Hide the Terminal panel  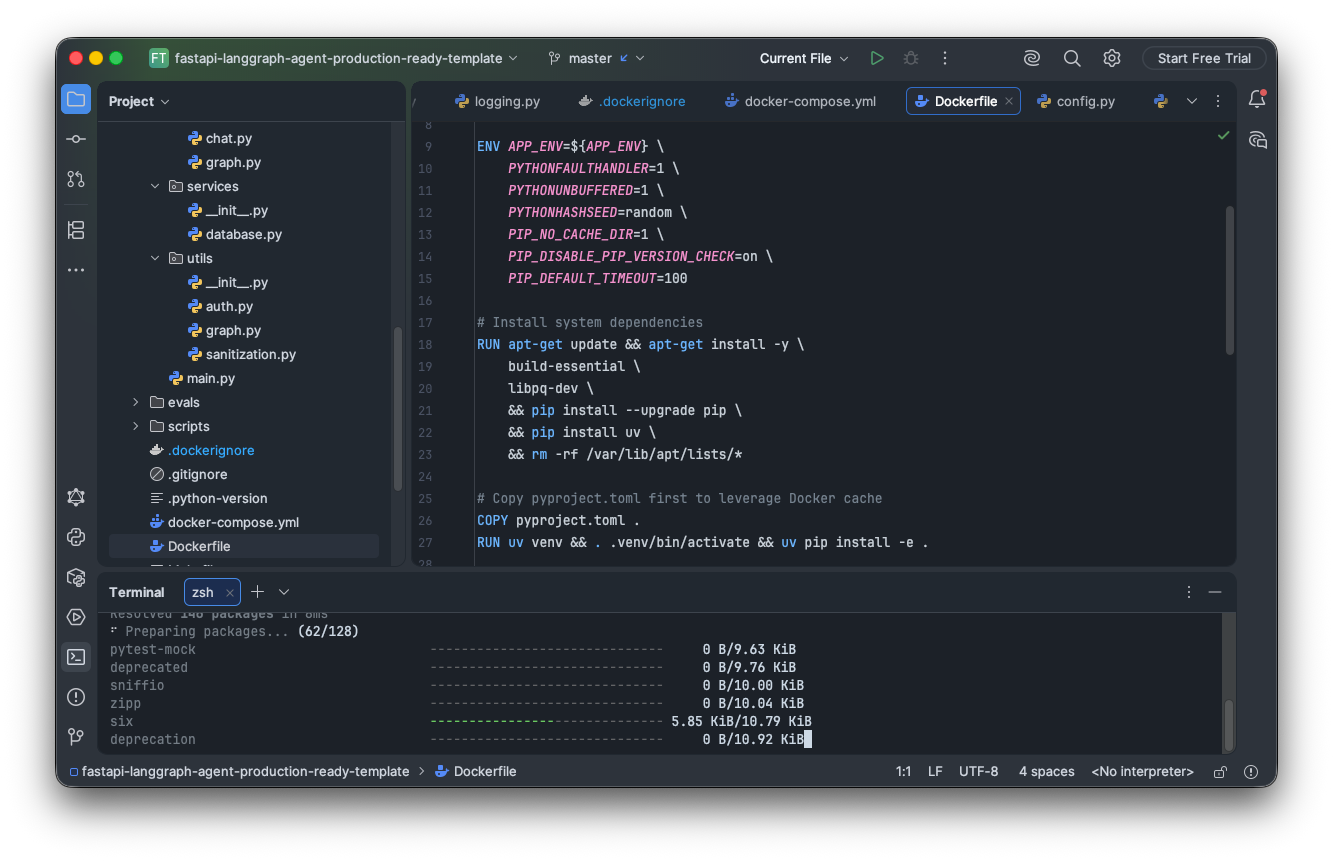tap(1215, 592)
